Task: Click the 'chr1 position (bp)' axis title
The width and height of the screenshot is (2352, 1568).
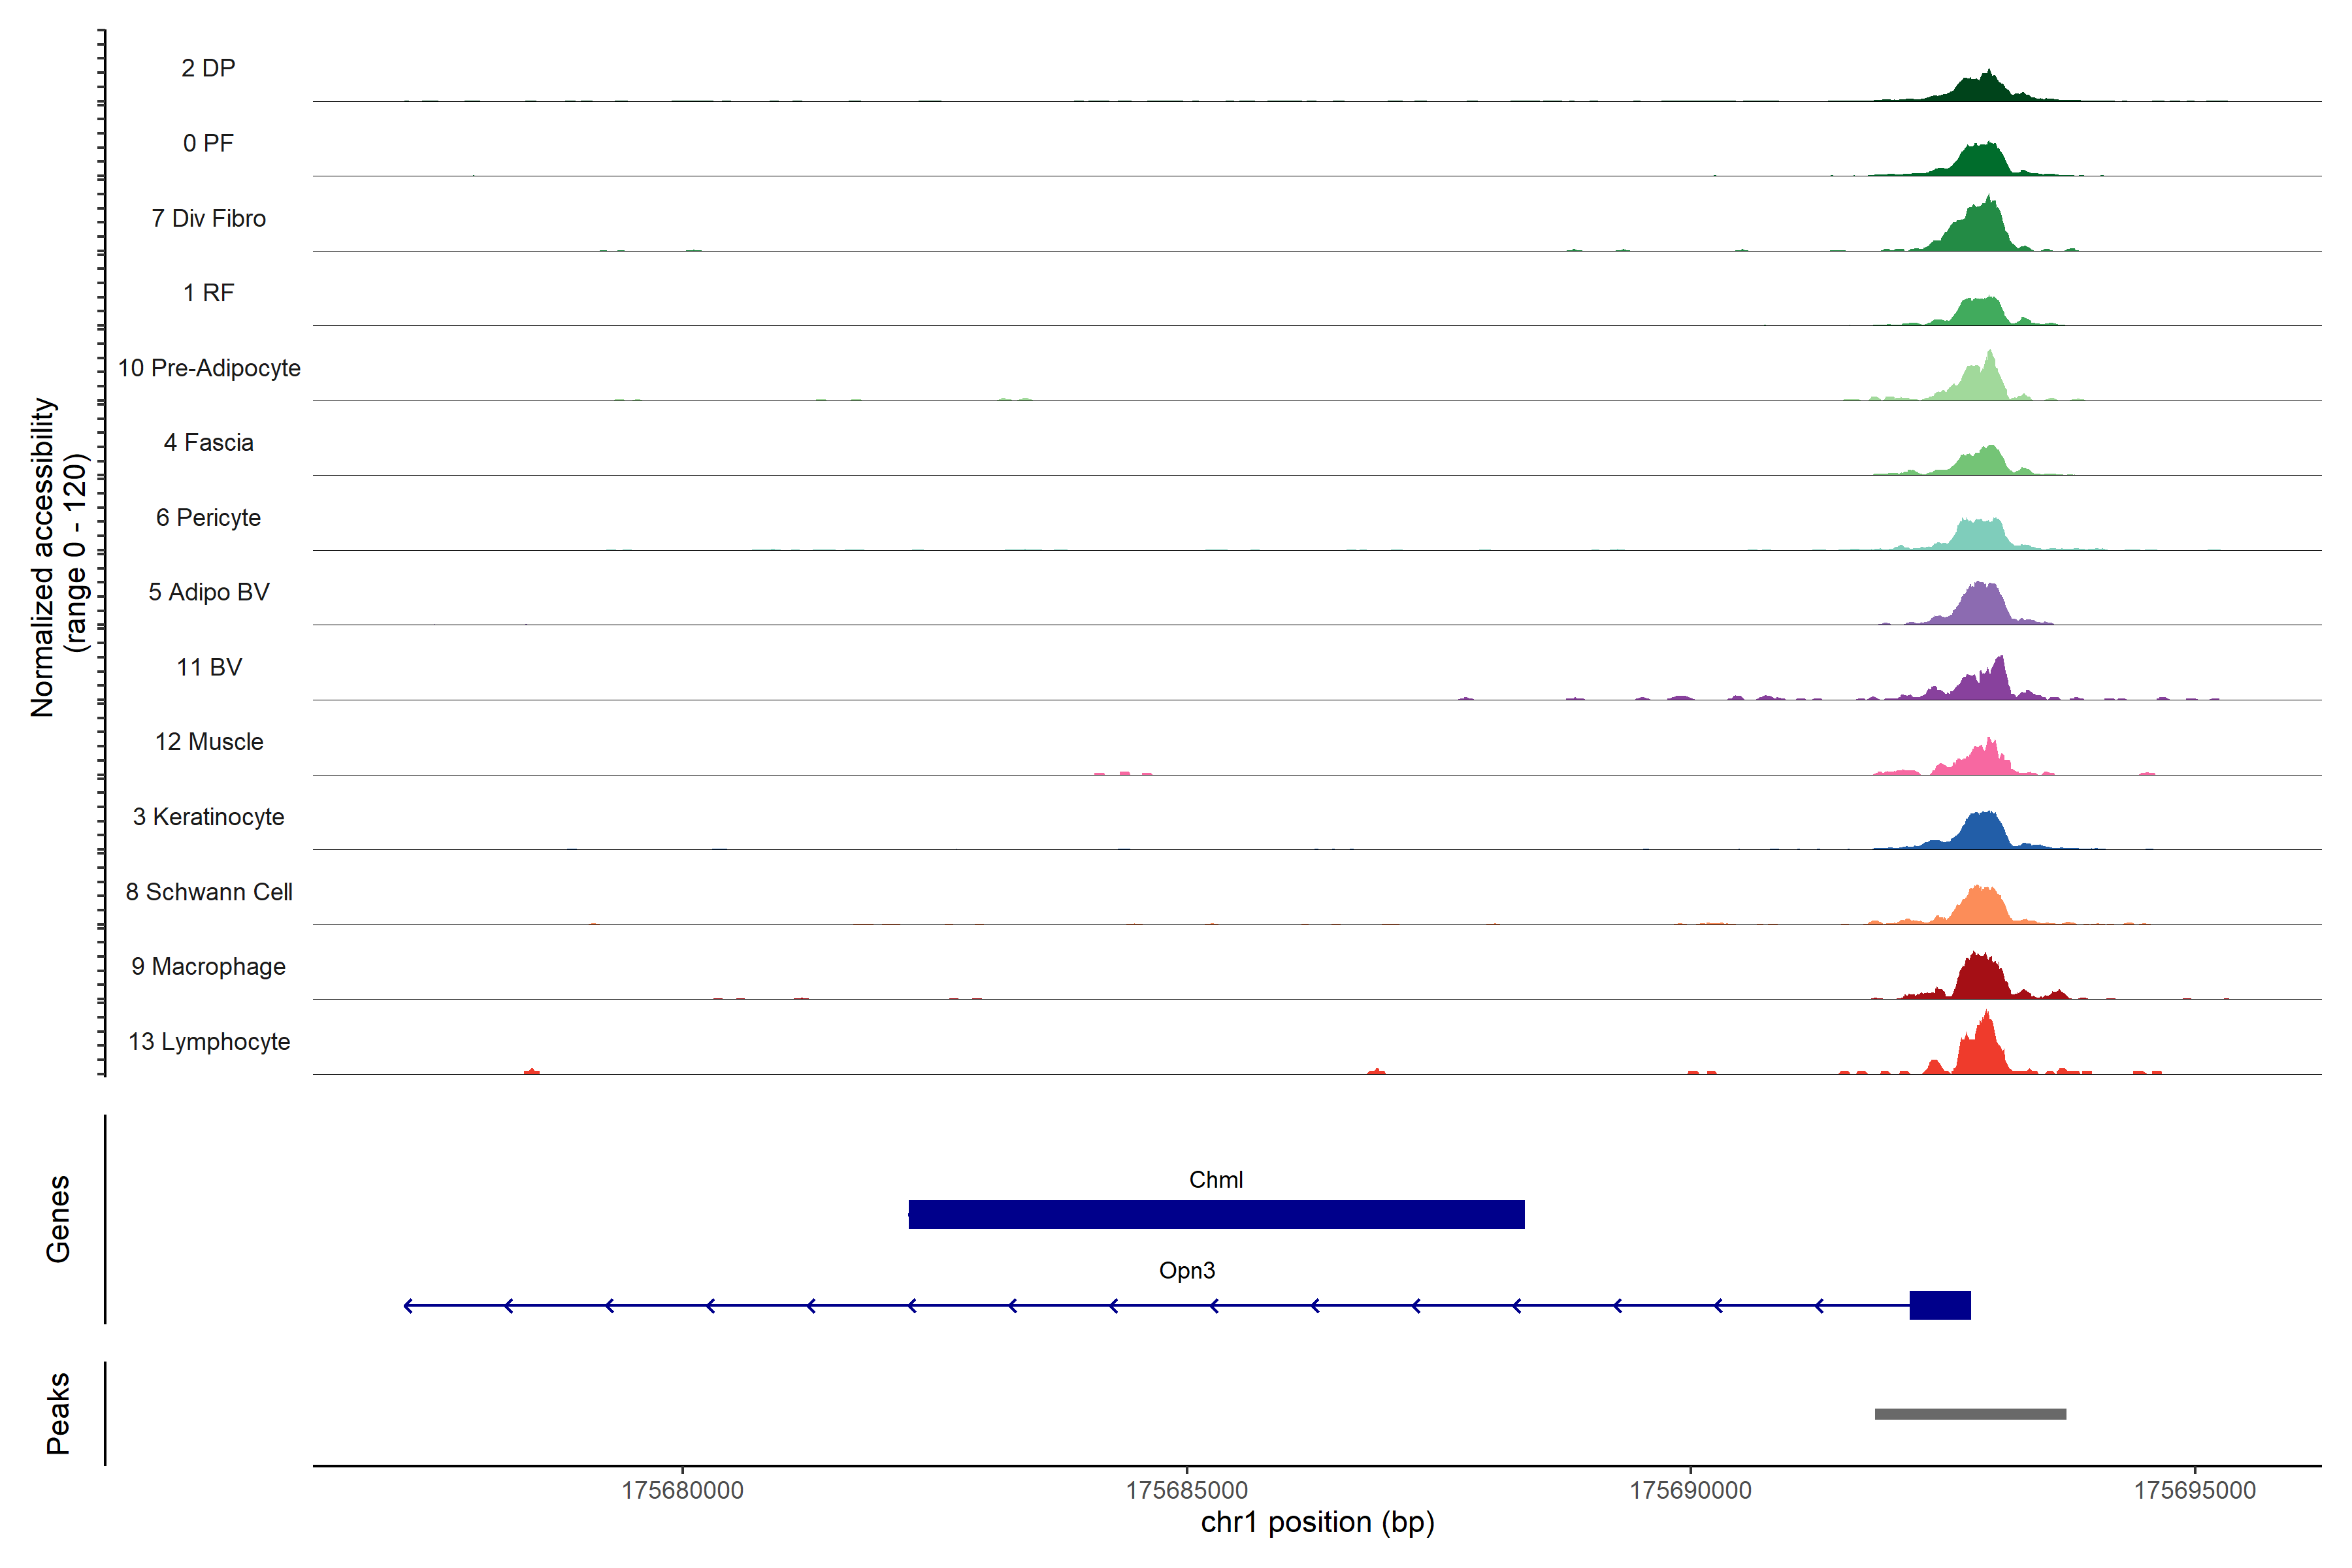Action: coord(1317,1522)
